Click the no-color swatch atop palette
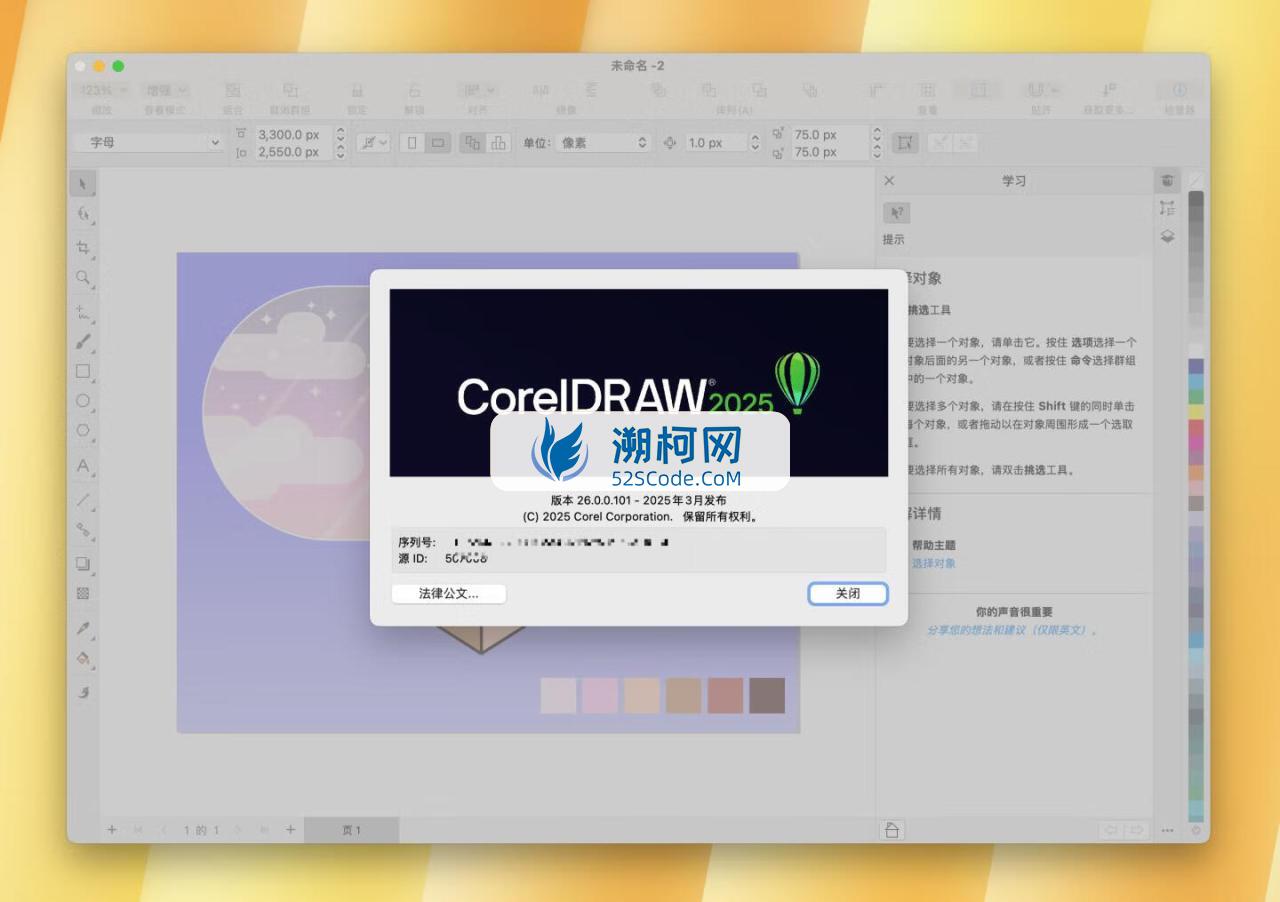This screenshot has height=902, width=1280. point(1196,180)
